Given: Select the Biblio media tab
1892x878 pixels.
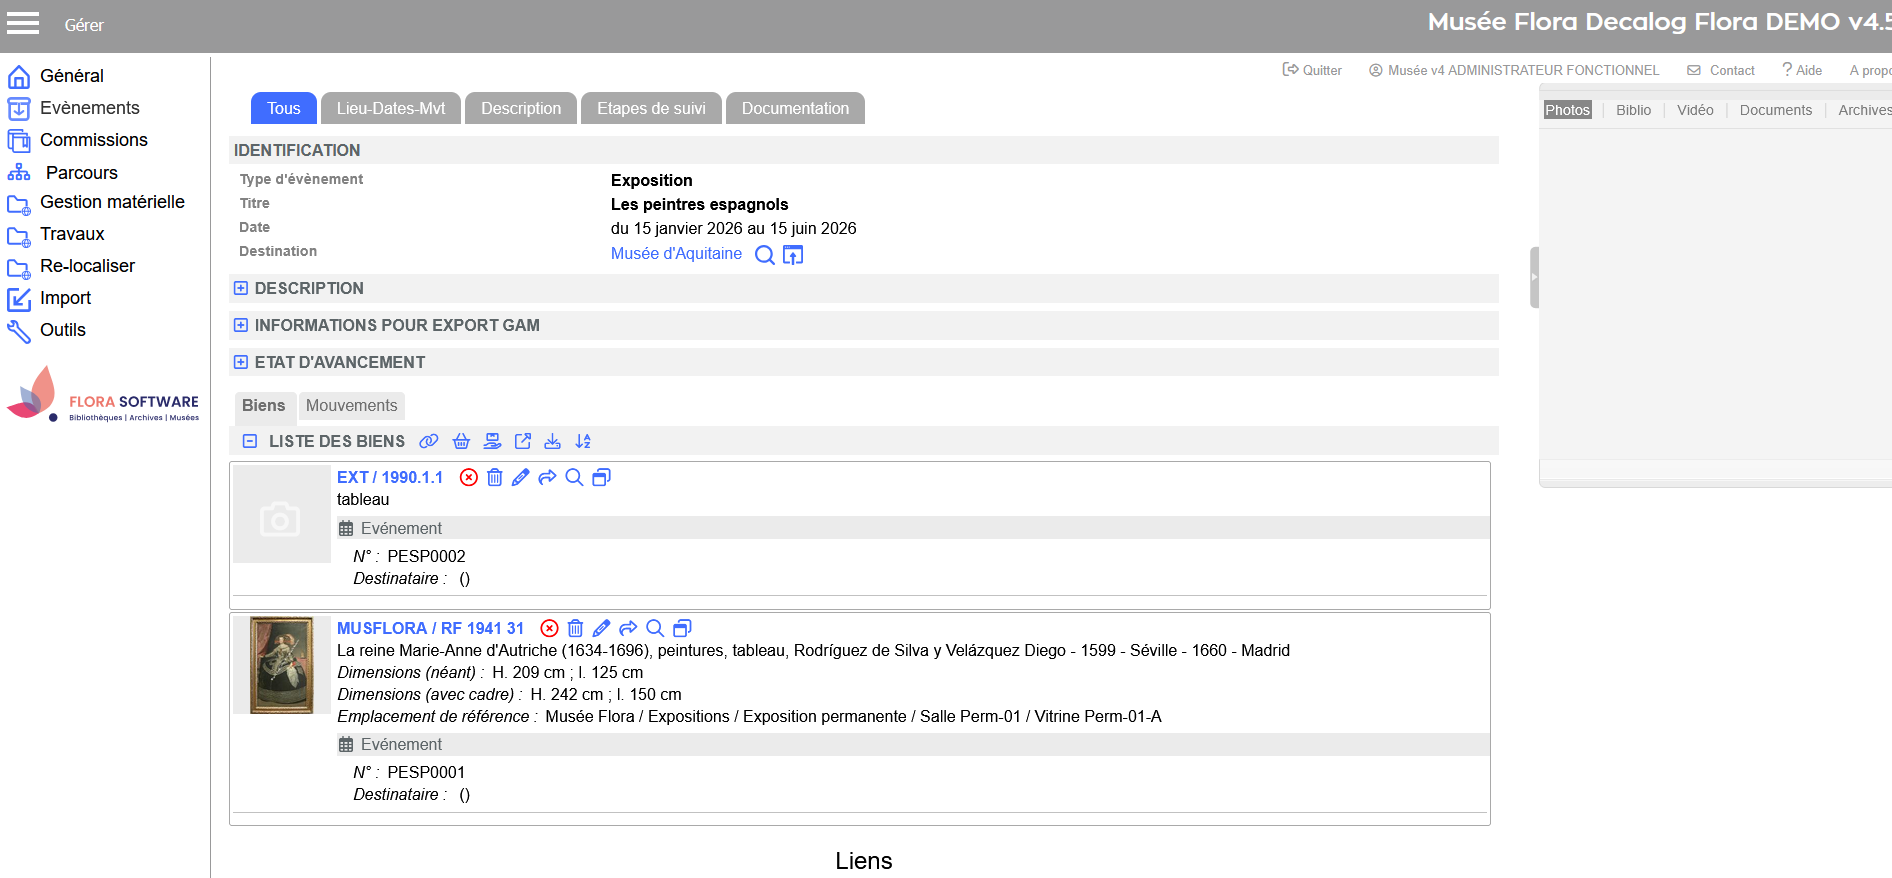Looking at the screenshot, I should pos(1633,110).
